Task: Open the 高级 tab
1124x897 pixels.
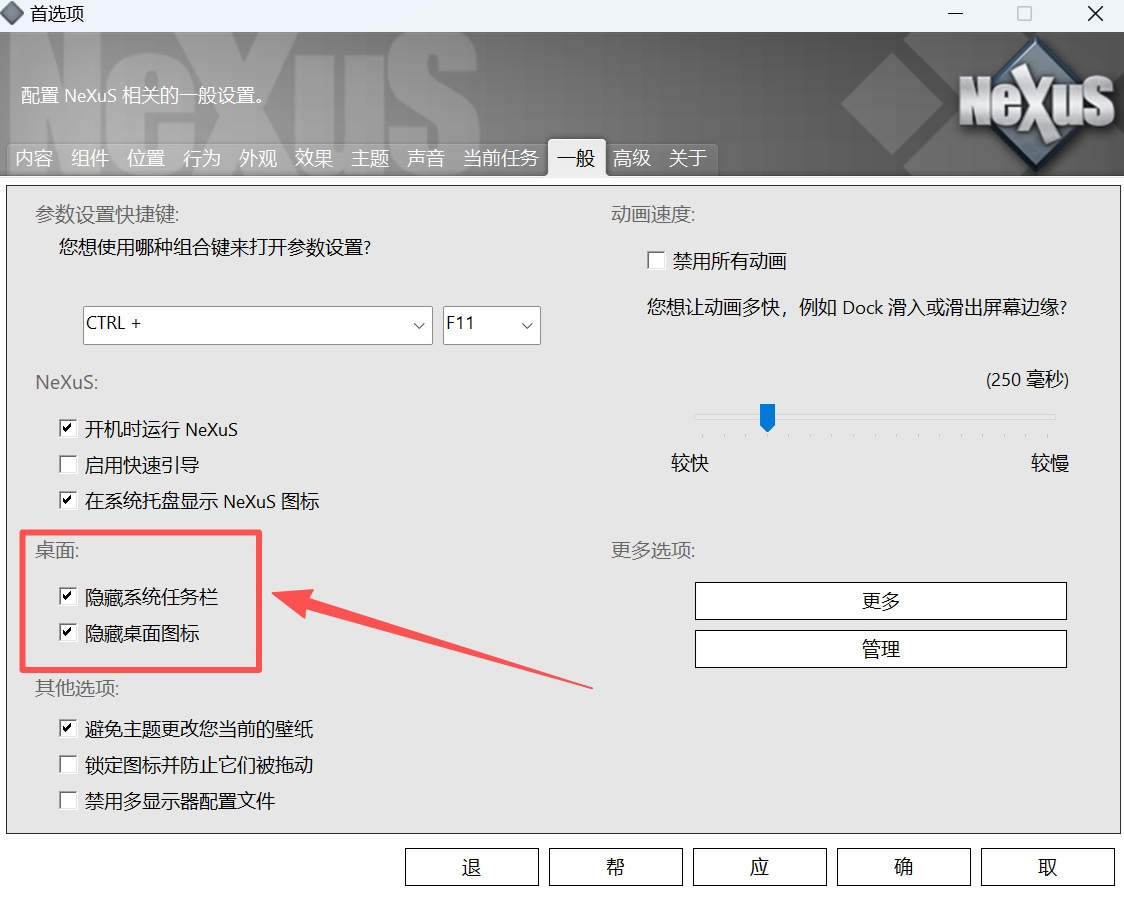Action: (632, 158)
